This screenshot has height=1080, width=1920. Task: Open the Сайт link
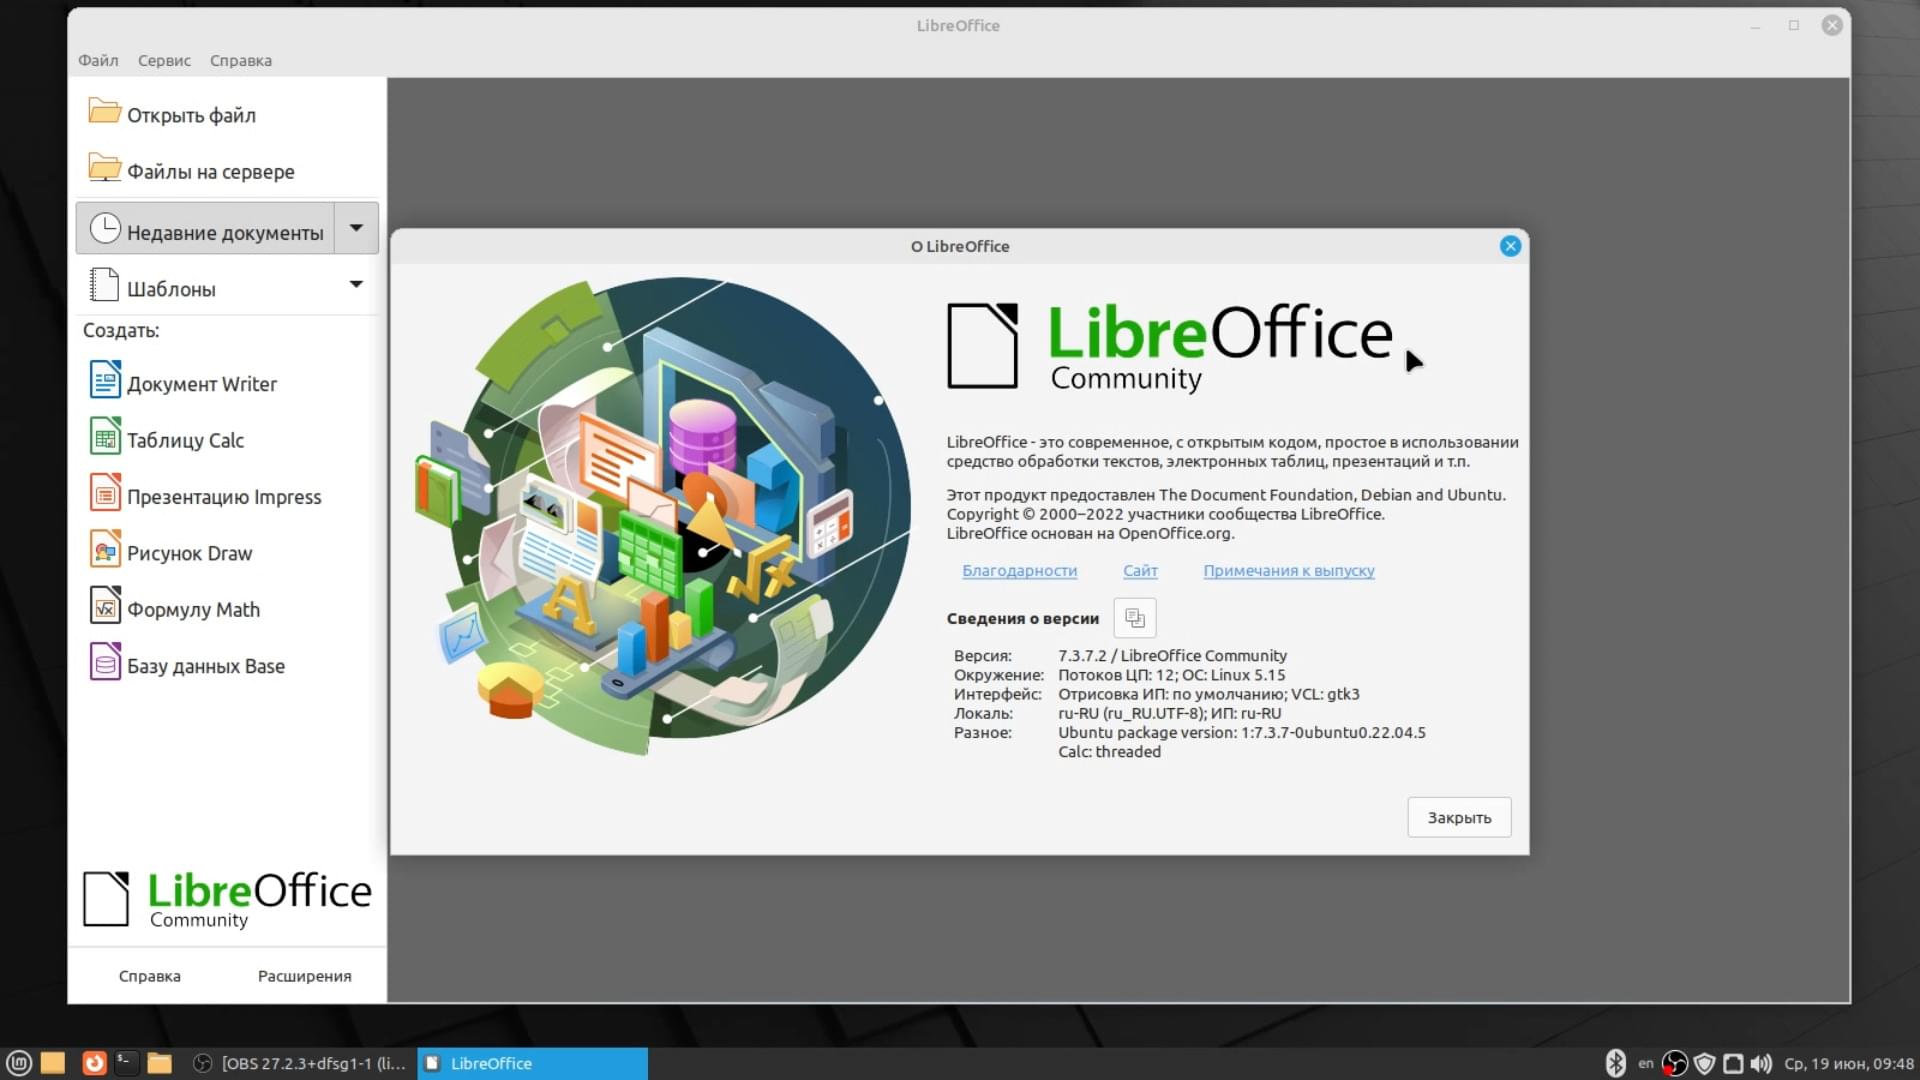point(1140,570)
